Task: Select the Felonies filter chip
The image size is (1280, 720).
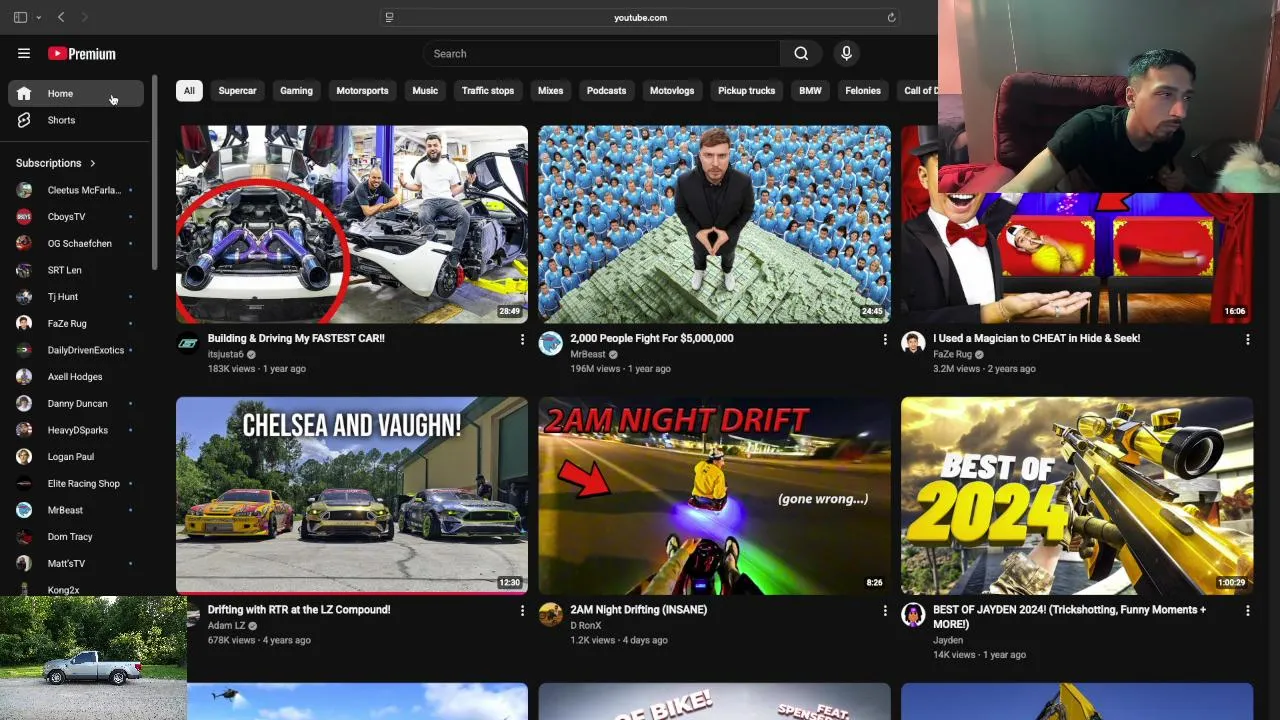Action: (863, 91)
